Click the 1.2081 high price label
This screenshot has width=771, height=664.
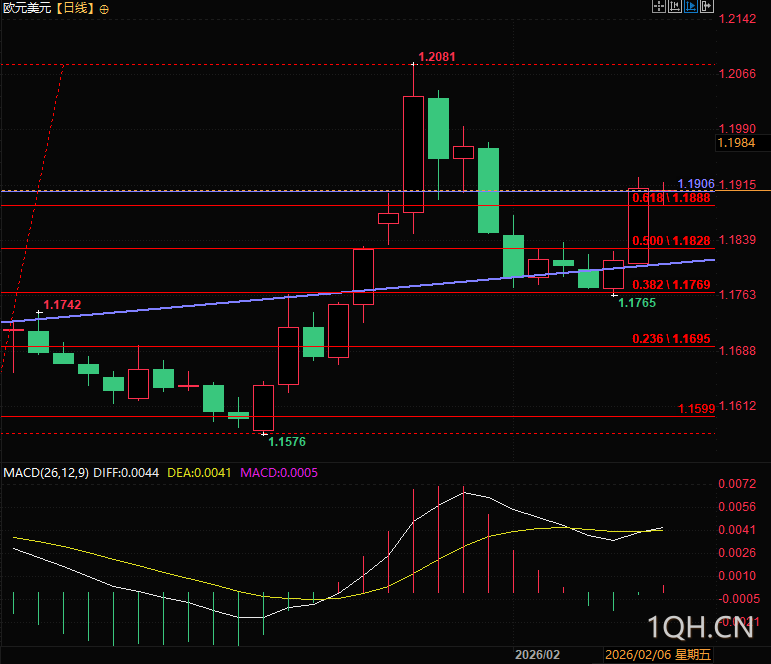click(437, 57)
